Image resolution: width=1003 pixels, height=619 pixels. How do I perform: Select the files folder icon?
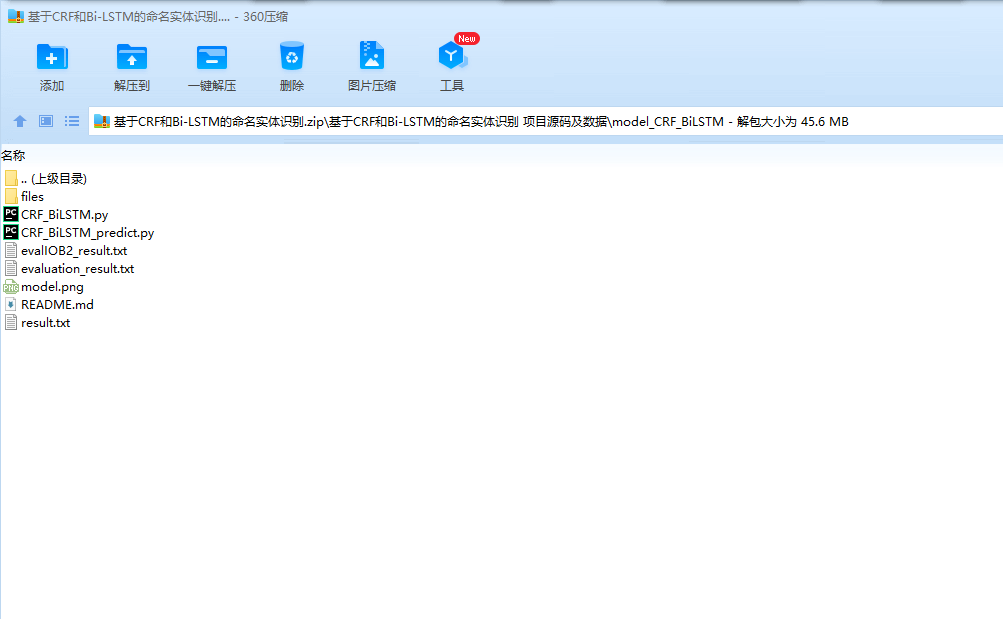point(11,196)
